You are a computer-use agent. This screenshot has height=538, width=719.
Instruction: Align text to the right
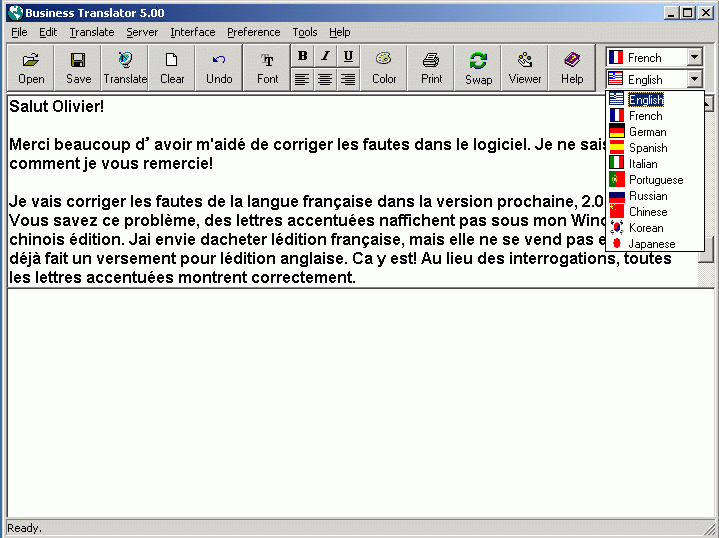tap(348, 79)
